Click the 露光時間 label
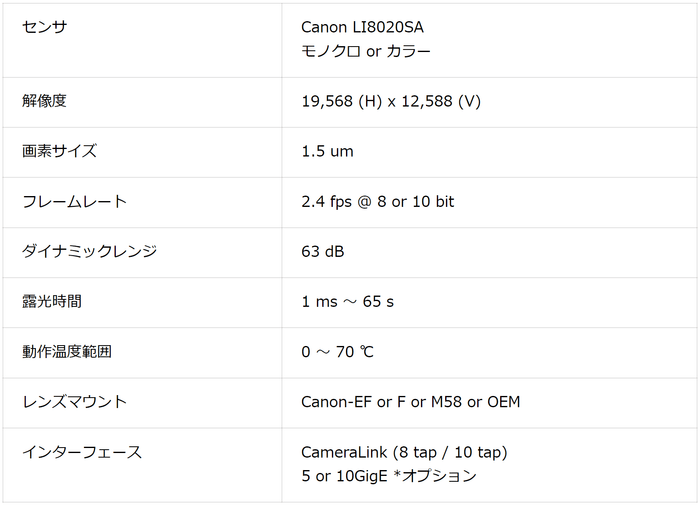The height and width of the screenshot is (505, 700). [52, 301]
